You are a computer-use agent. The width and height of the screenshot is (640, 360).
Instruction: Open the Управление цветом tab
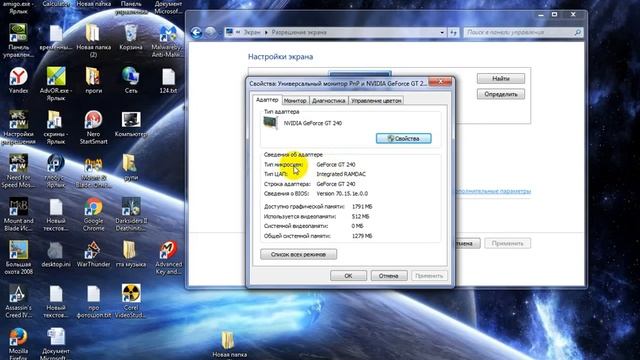(x=376, y=100)
